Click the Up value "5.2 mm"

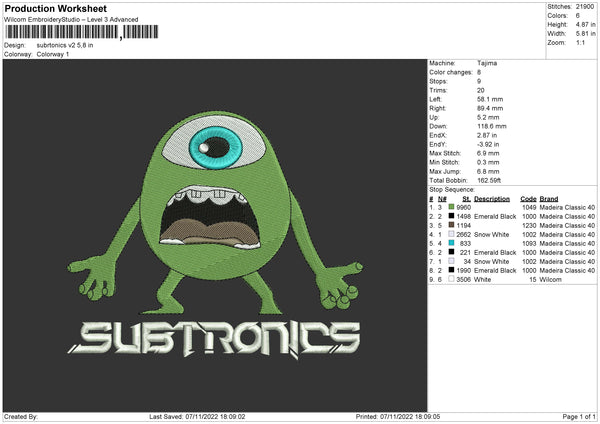488,117
